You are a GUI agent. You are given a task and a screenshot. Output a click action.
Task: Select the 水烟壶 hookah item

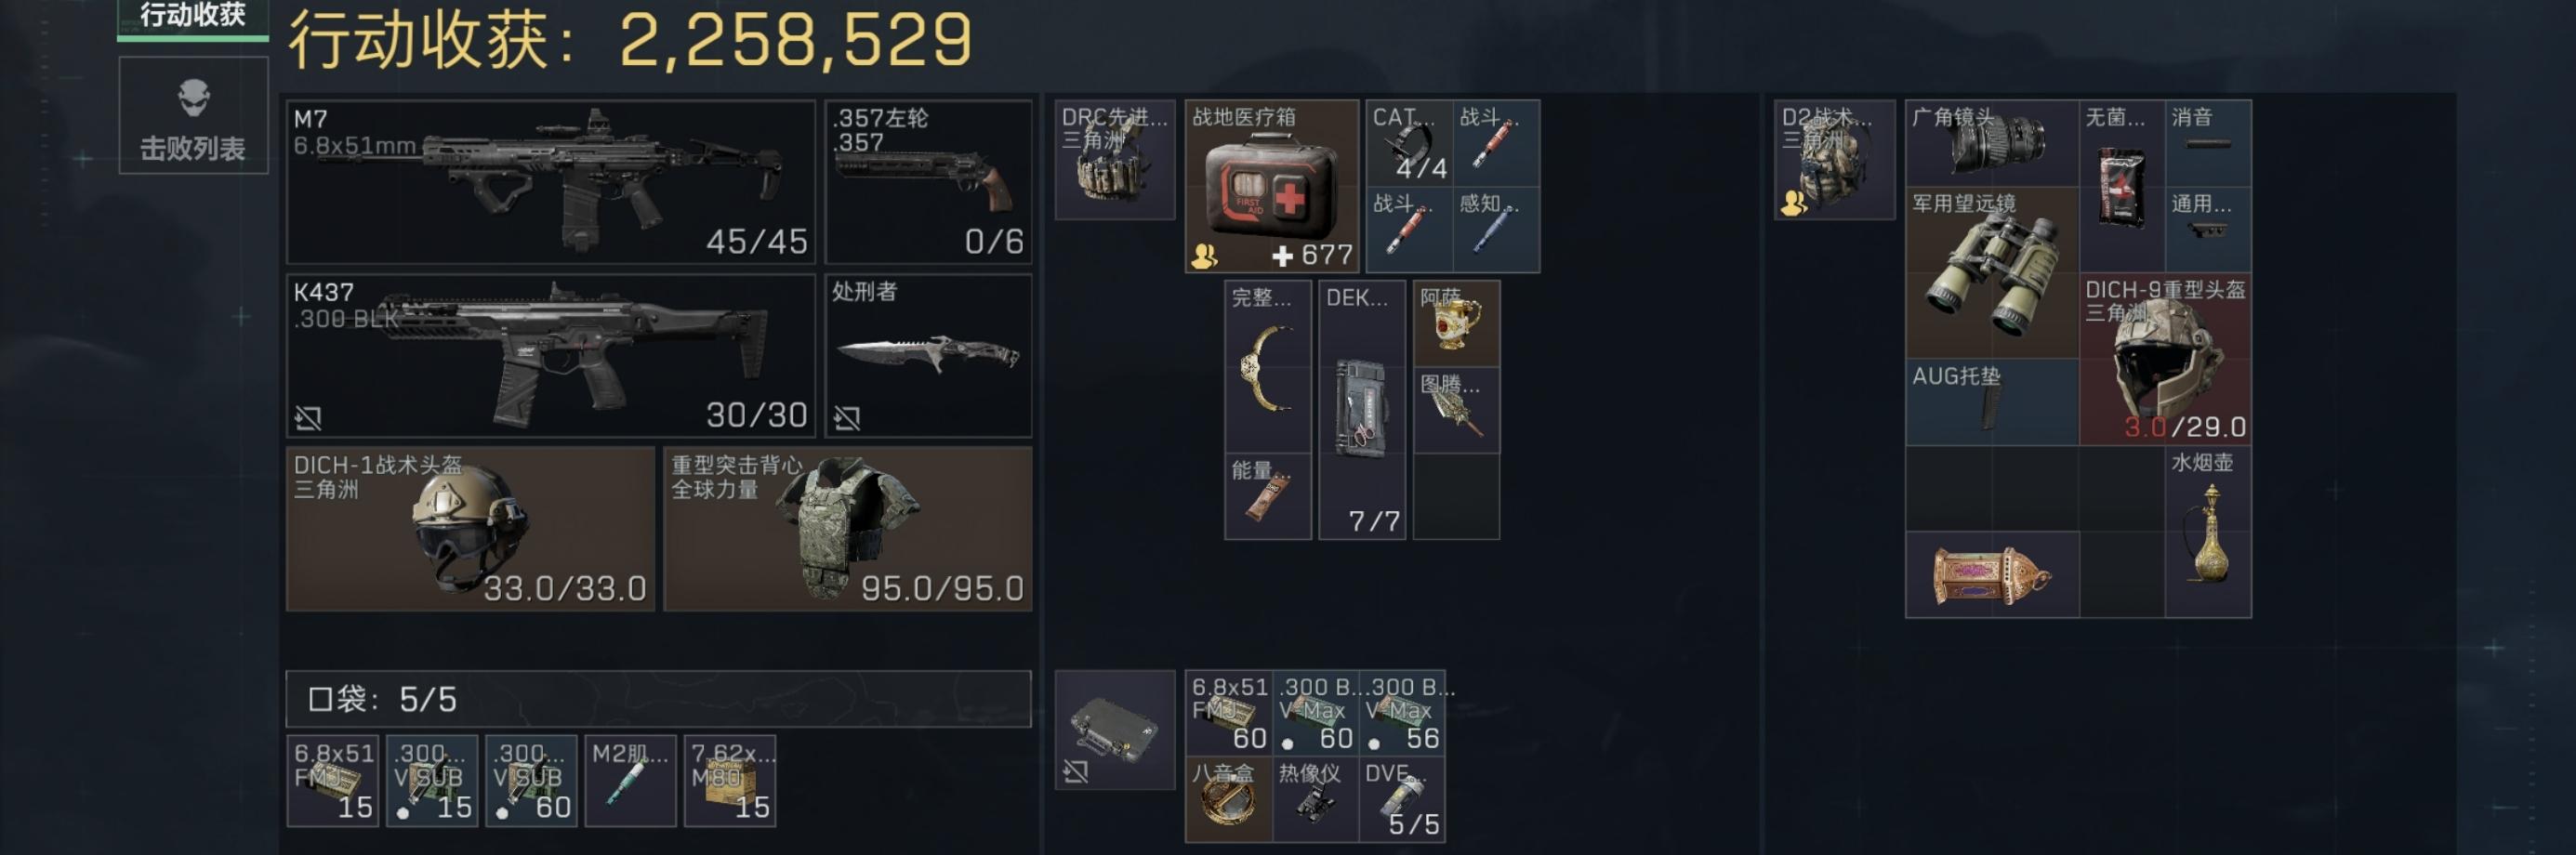2208,532
